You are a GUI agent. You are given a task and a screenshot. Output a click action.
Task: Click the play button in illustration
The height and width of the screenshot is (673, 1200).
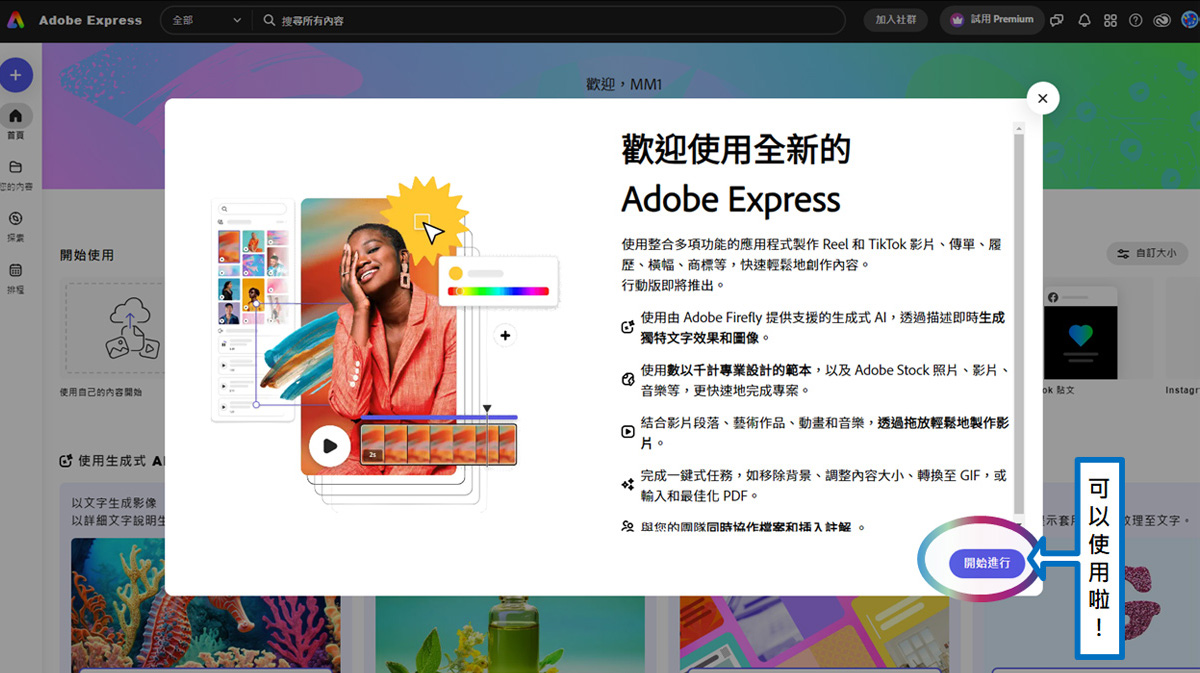coord(330,446)
